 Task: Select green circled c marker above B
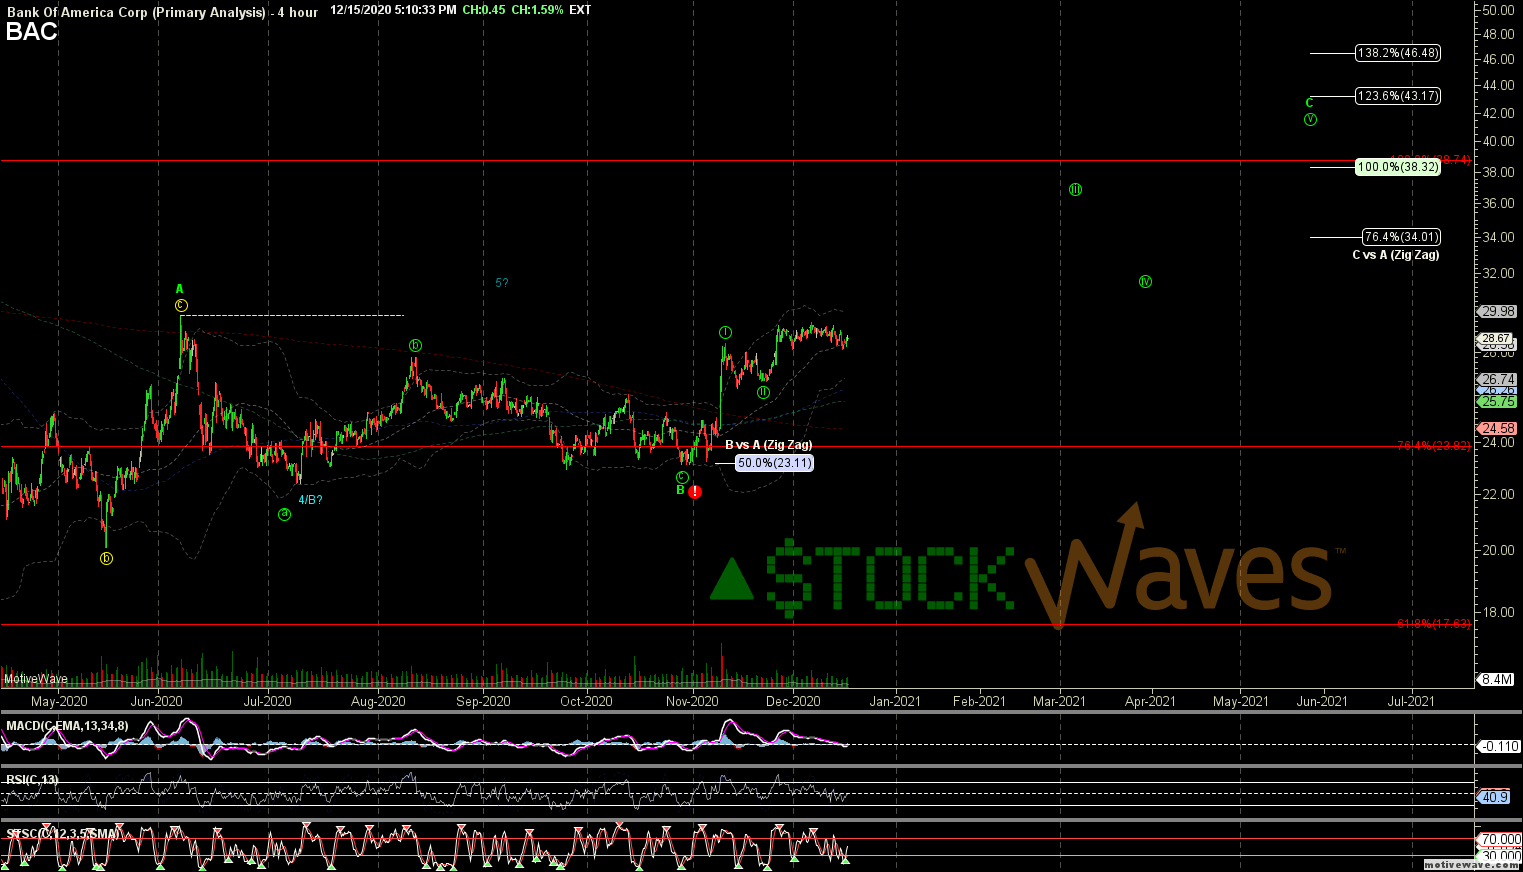click(681, 477)
